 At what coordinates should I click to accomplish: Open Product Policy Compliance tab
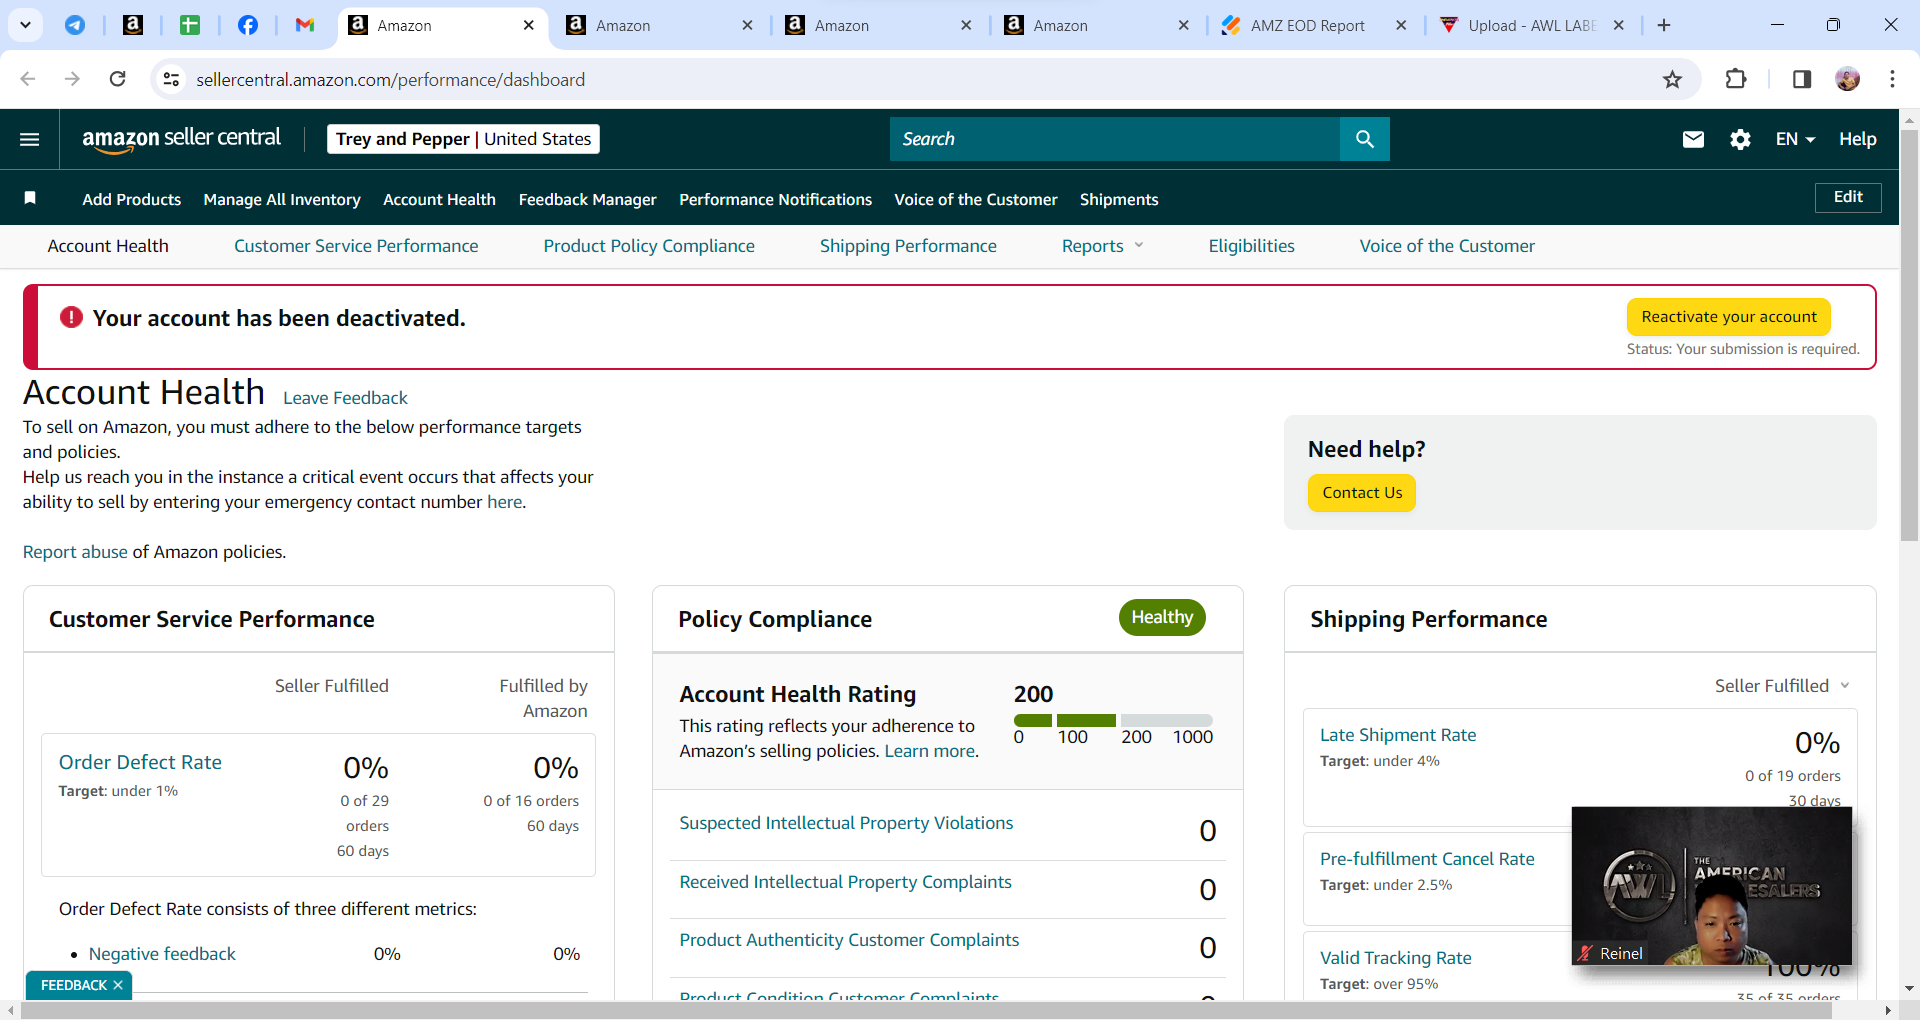(649, 246)
